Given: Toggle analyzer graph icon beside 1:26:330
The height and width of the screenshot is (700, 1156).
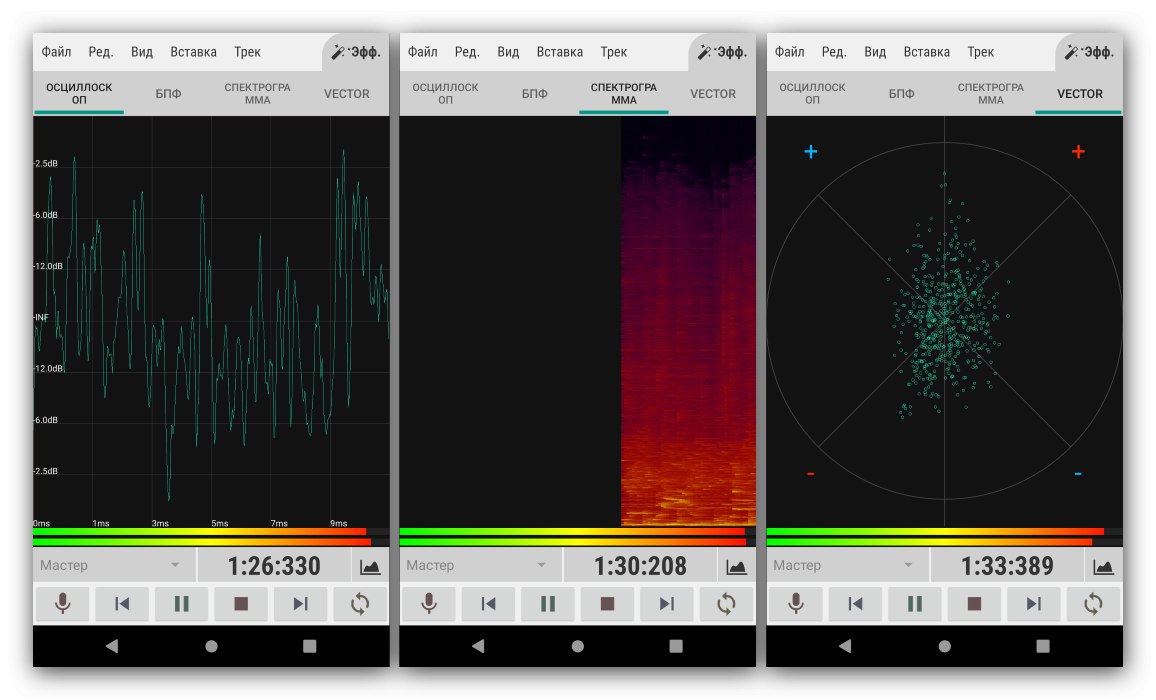Looking at the screenshot, I should pos(370,566).
